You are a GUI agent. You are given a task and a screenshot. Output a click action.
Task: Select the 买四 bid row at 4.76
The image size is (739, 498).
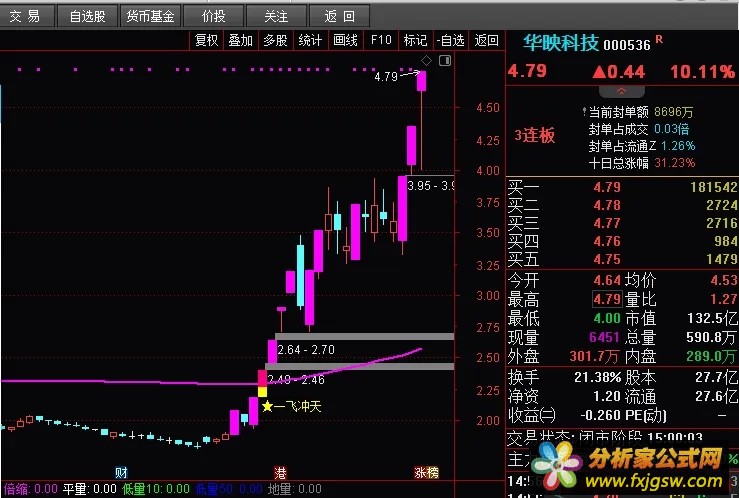tap(623, 241)
